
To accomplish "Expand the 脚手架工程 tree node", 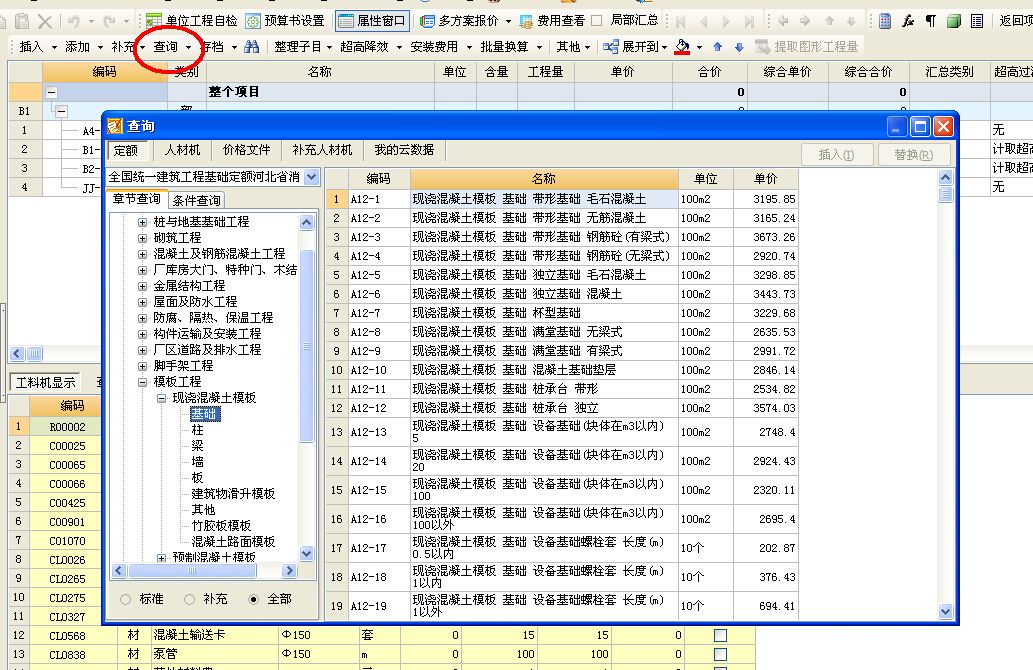I will (x=142, y=366).
